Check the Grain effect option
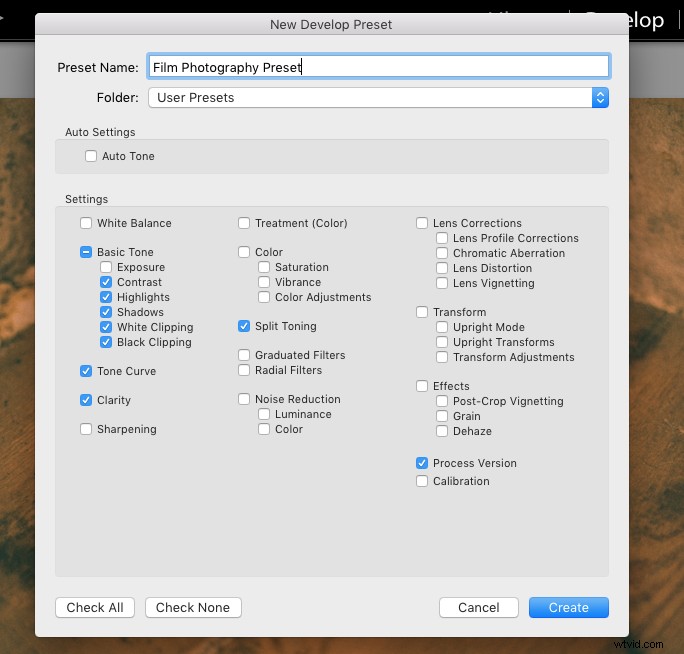The image size is (684, 654). click(x=442, y=416)
